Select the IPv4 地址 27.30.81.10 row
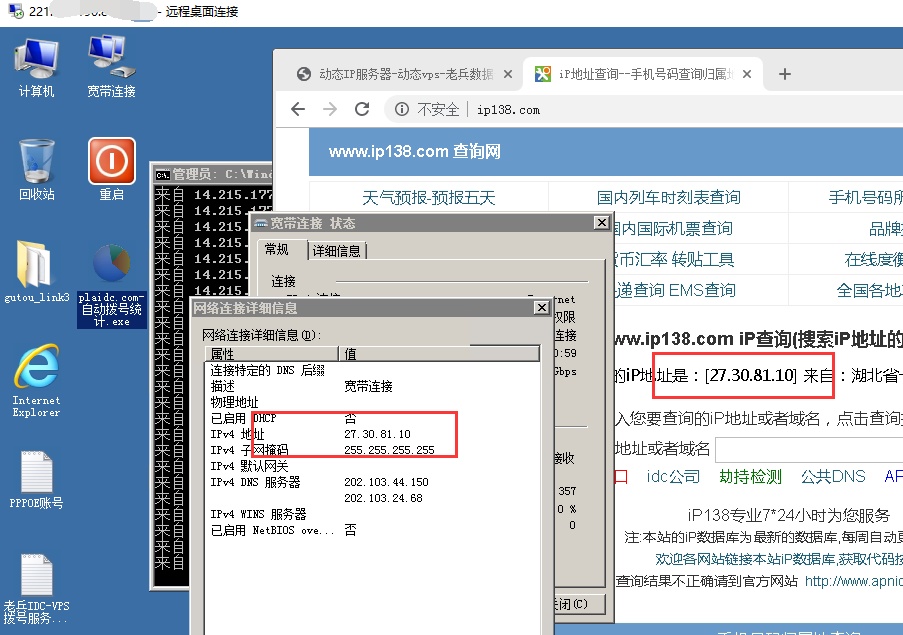The image size is (903, 635). pyautogui.click(x=372, y=434)
